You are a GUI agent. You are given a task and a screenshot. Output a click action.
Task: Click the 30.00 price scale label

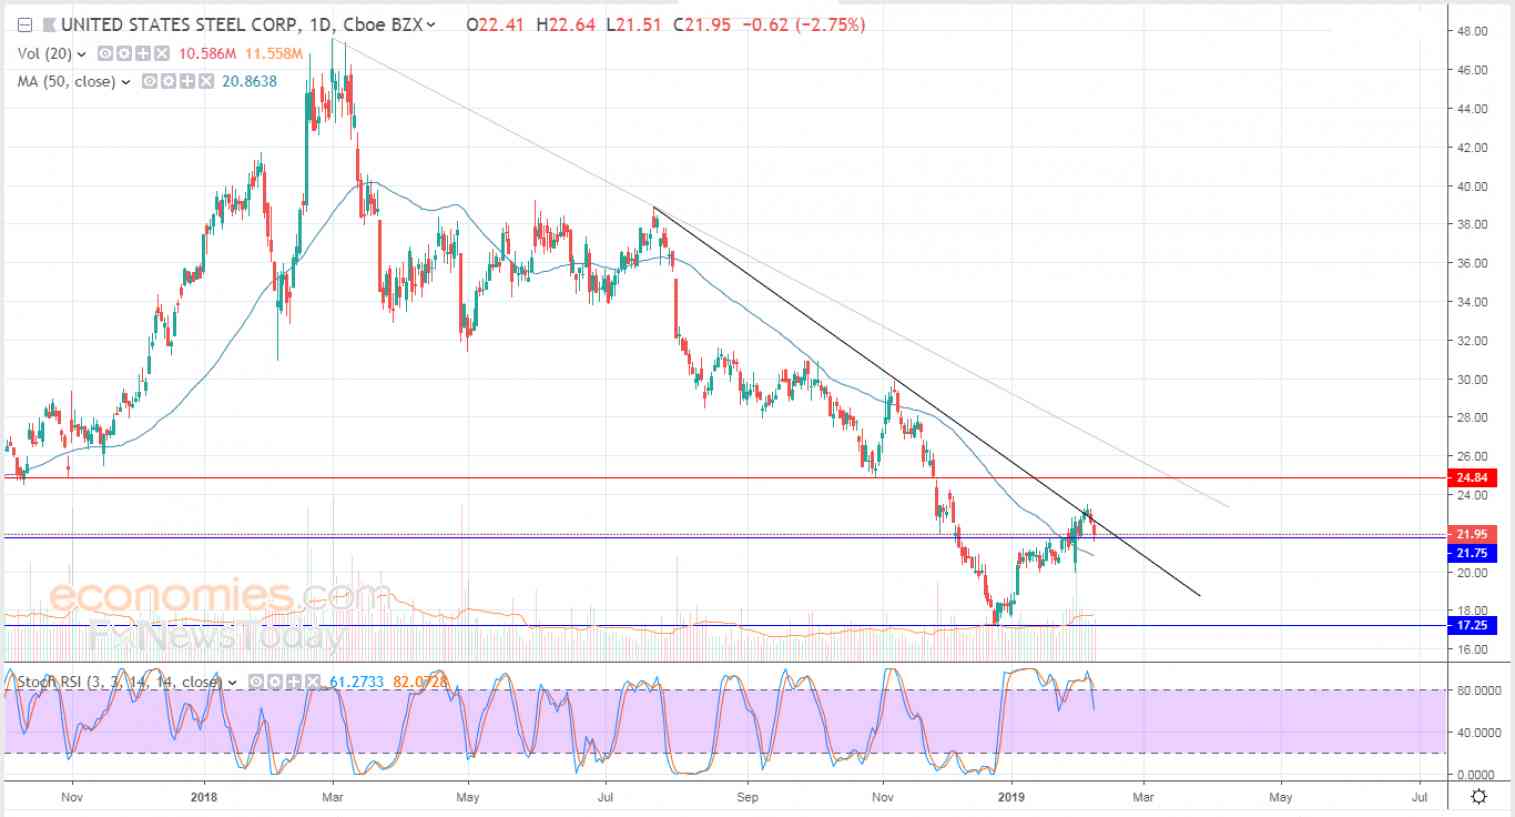(x=1472, y=379)
